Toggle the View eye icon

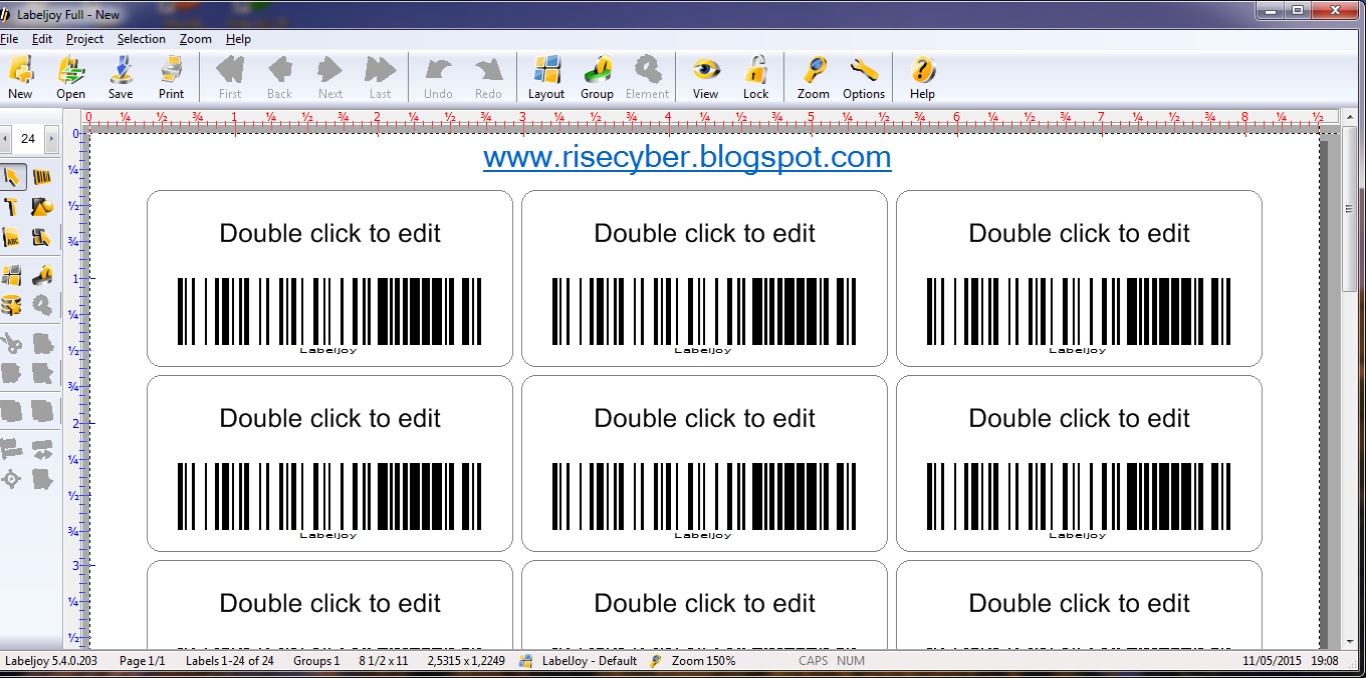706,78
